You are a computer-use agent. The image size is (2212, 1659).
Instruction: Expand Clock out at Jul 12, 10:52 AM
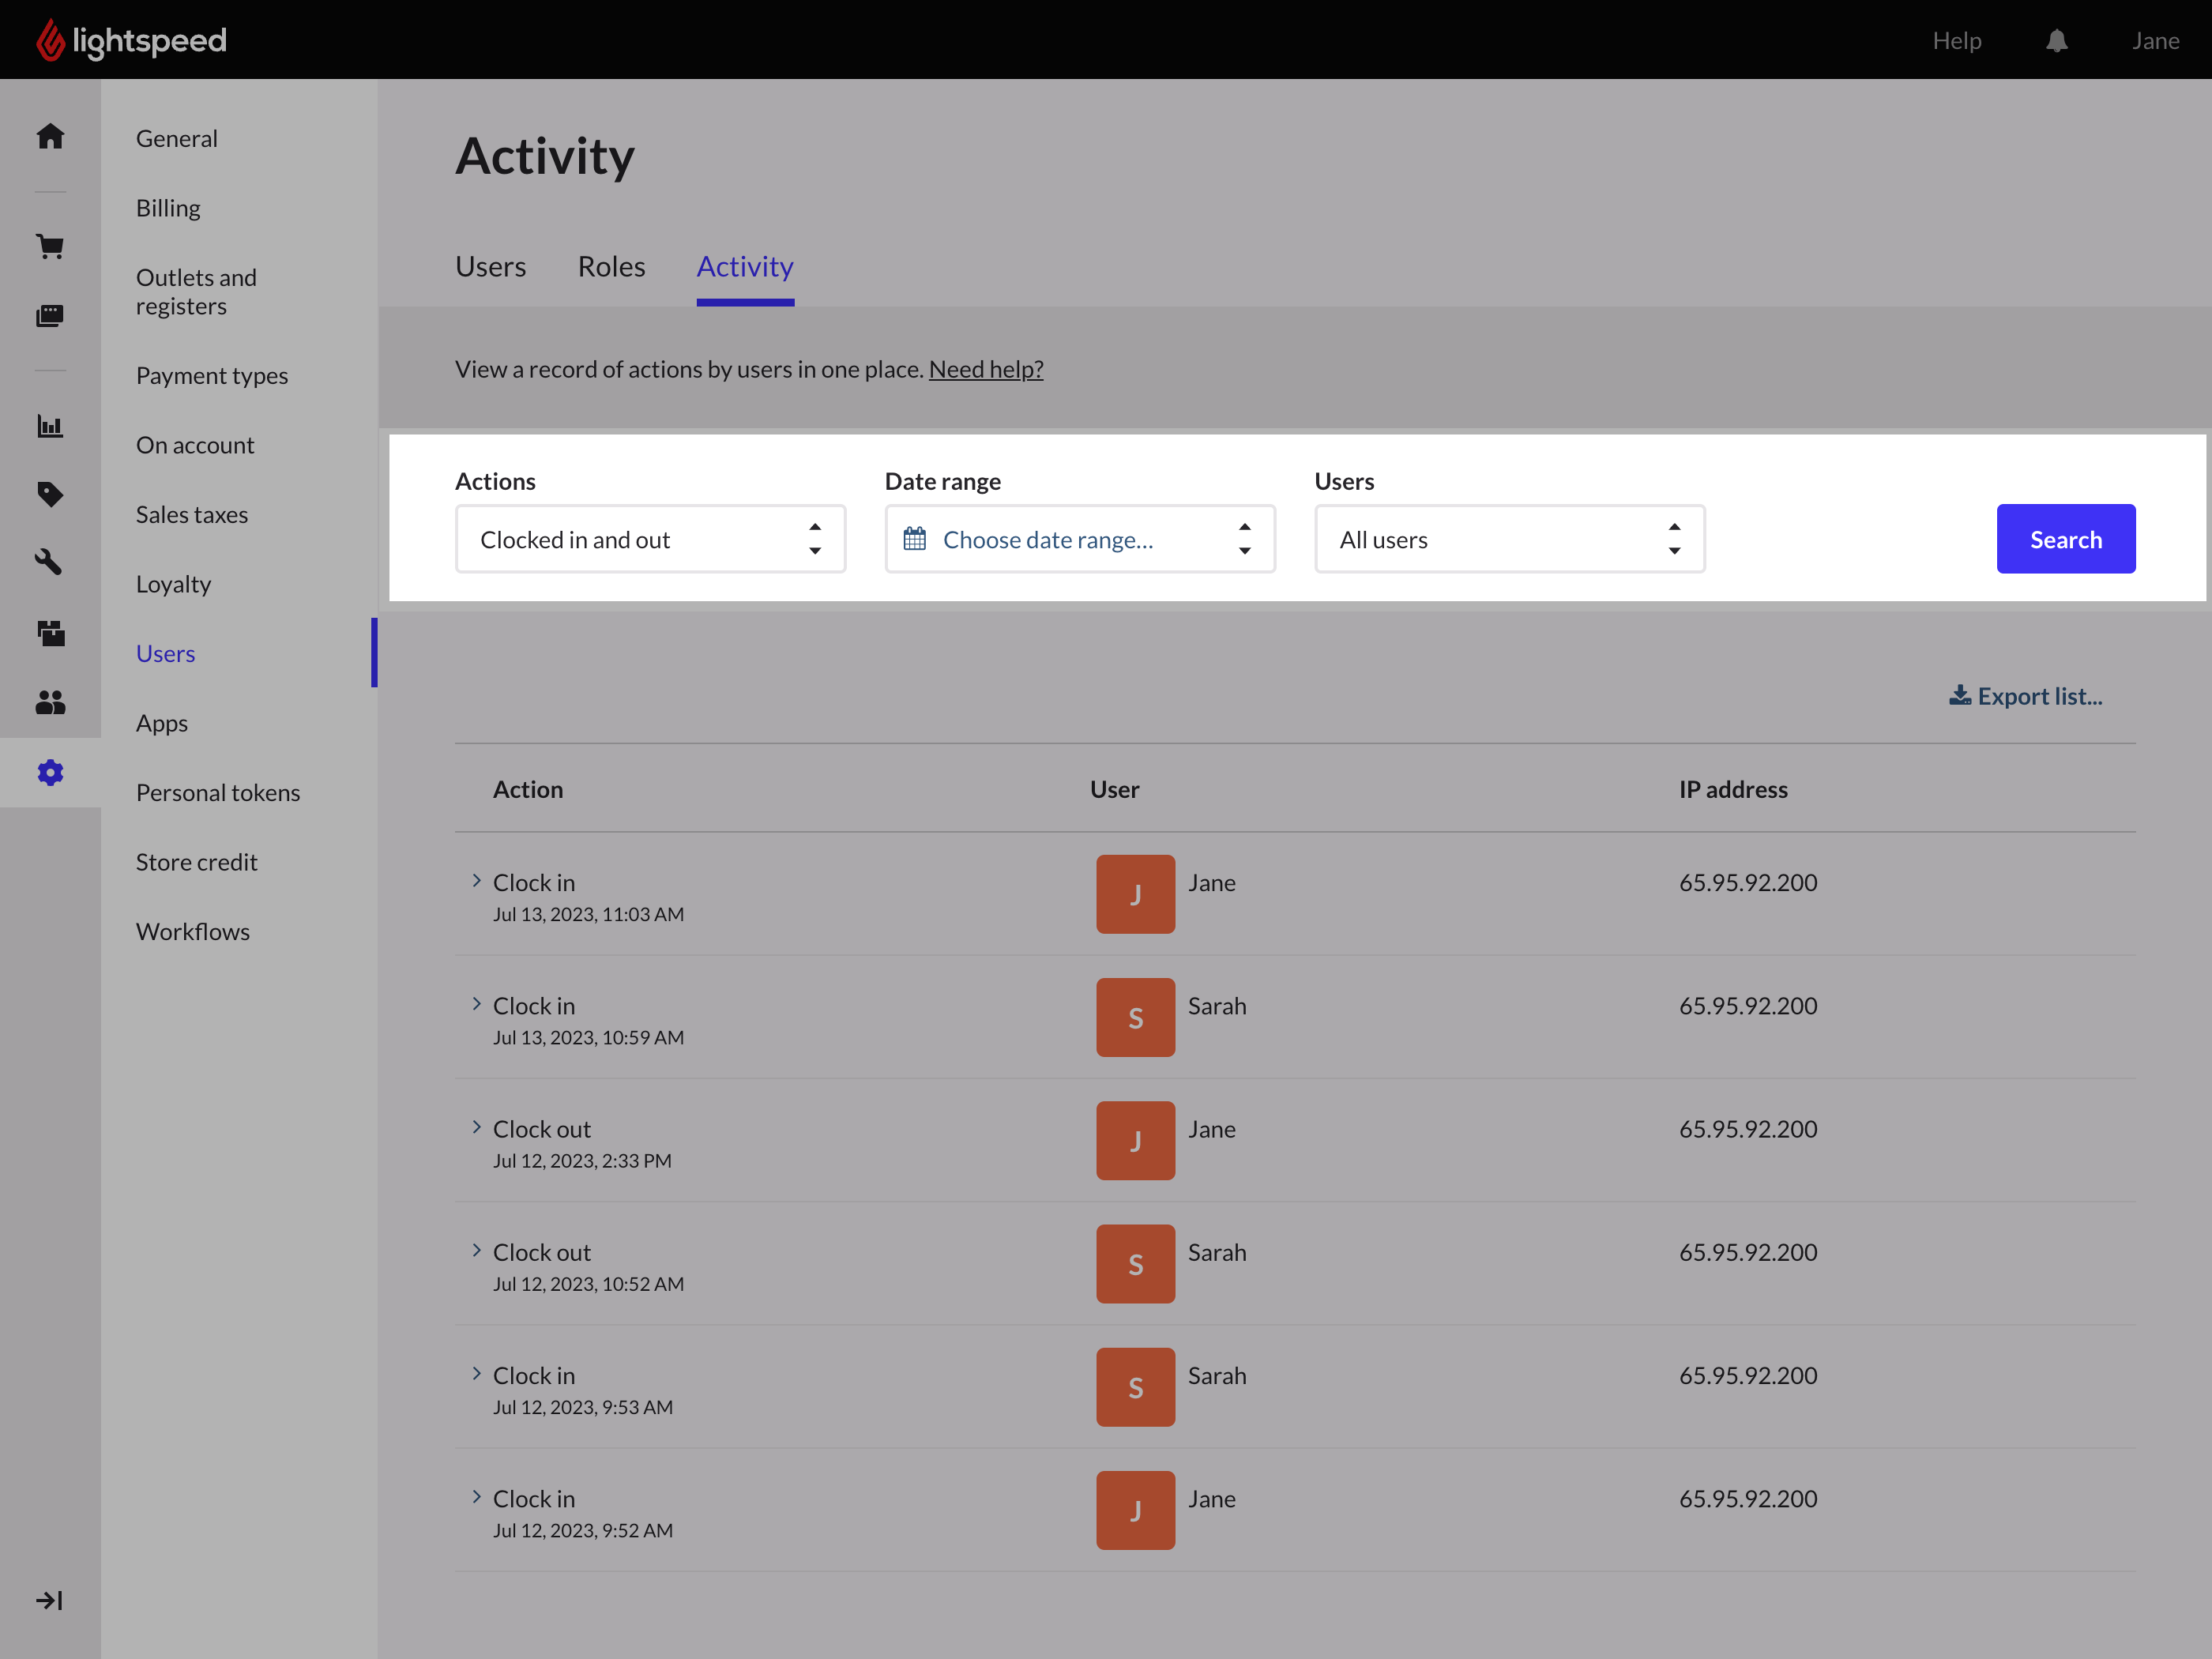(x=476, y=1250)
